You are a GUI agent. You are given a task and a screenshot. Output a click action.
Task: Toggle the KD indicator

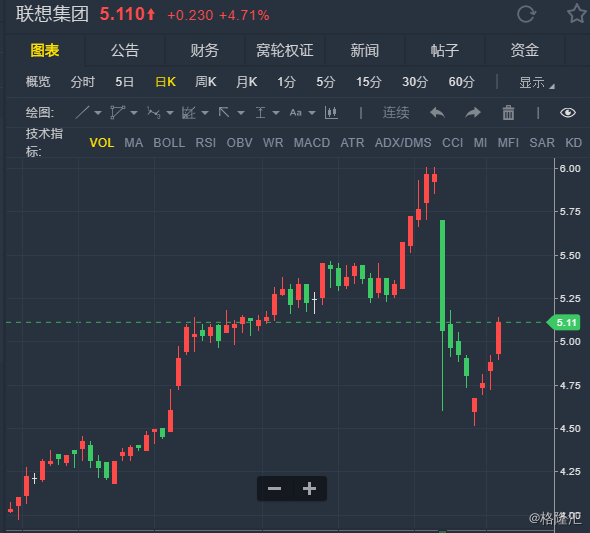(x=573, y=143)
